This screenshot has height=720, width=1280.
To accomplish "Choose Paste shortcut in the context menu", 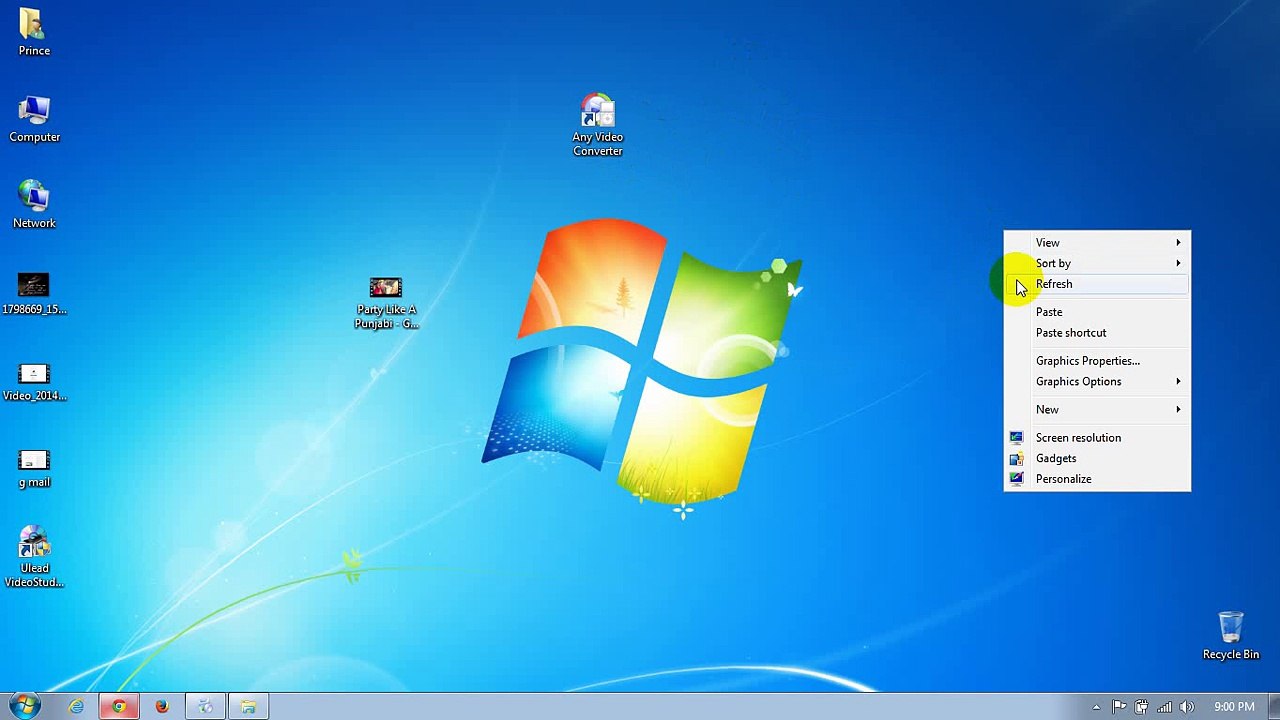I will click(x=1097, y=333).
